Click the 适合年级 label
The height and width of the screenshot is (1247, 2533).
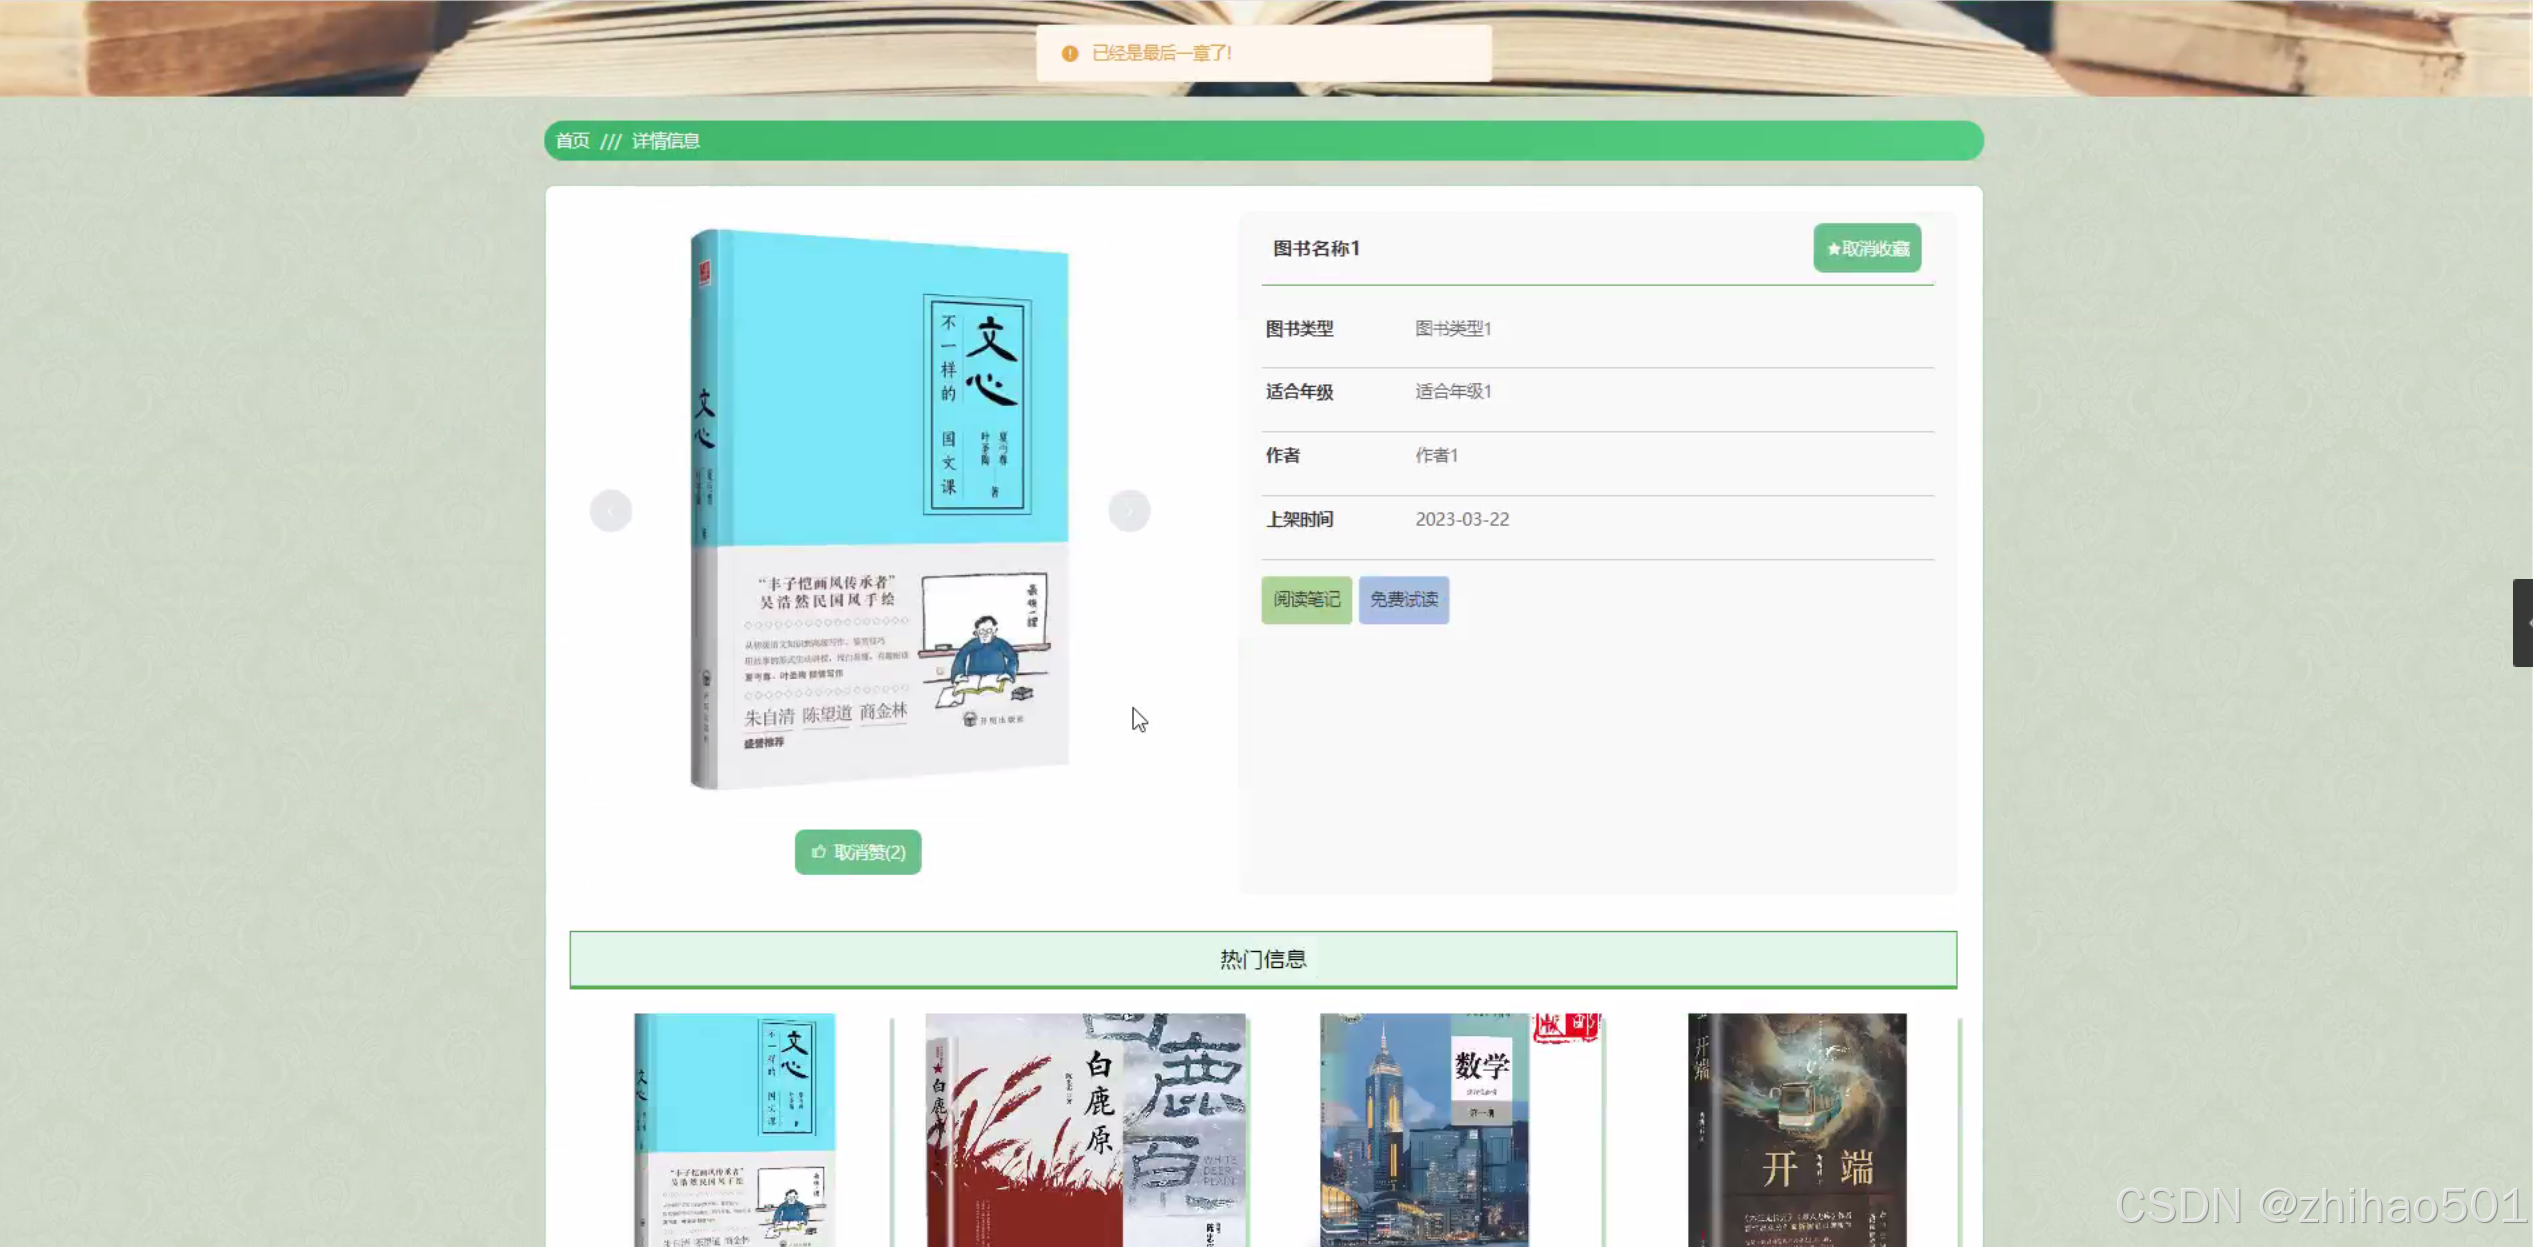coord(1299,391)
